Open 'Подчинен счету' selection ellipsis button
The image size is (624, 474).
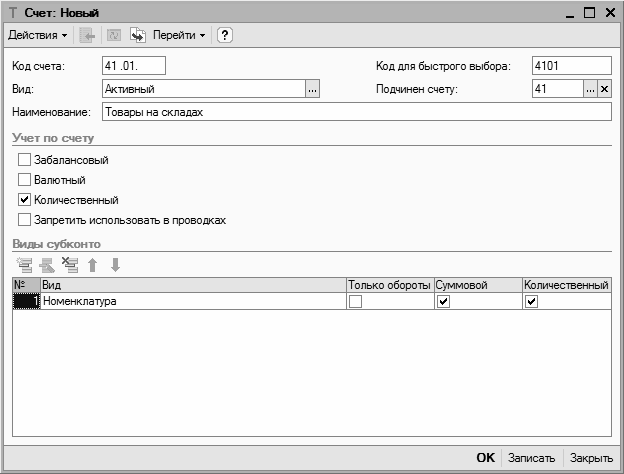(590, 90)
